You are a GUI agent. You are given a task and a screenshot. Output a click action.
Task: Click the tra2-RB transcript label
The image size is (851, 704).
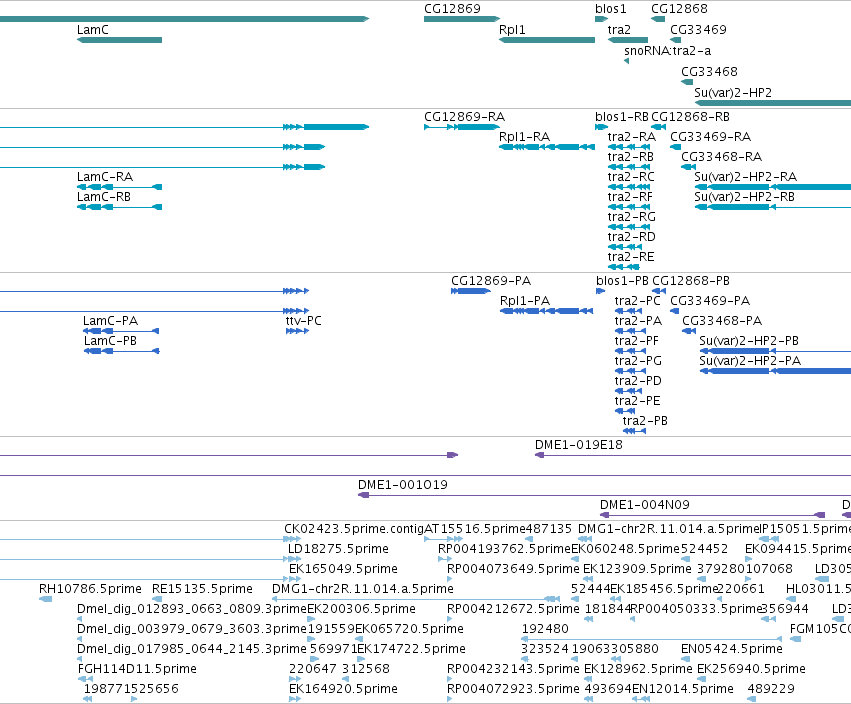pos(631,157)
